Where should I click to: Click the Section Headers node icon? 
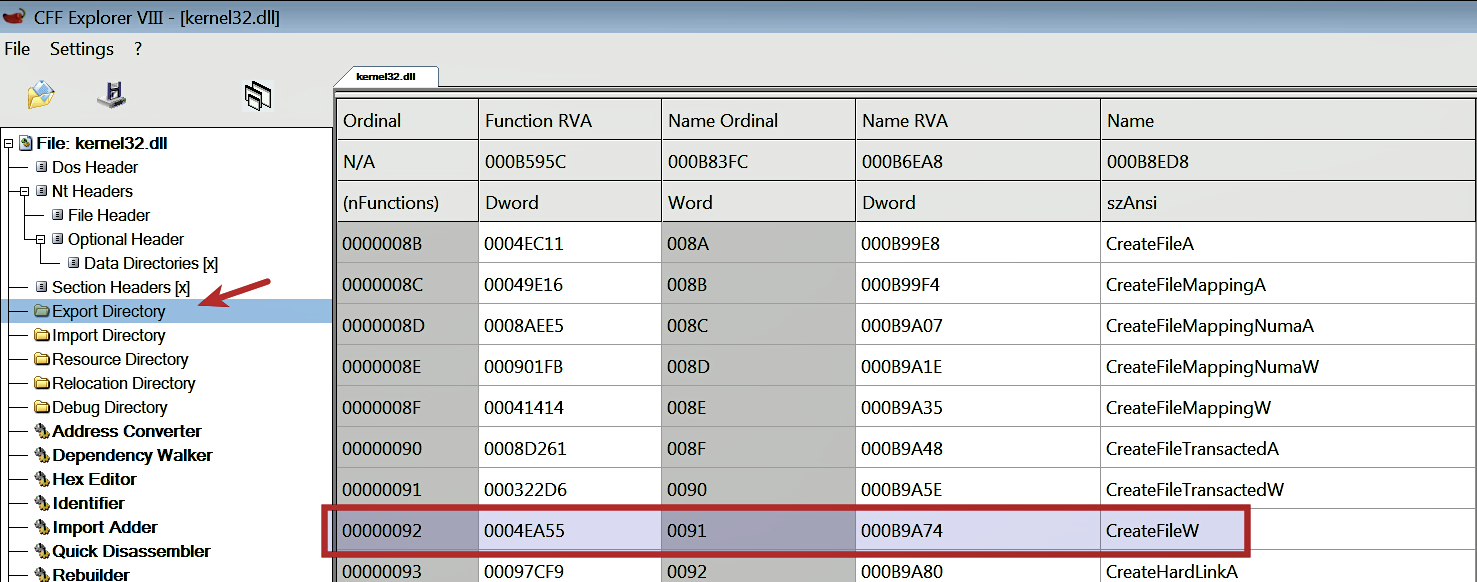pyautogui.click(x=42, y=287)
